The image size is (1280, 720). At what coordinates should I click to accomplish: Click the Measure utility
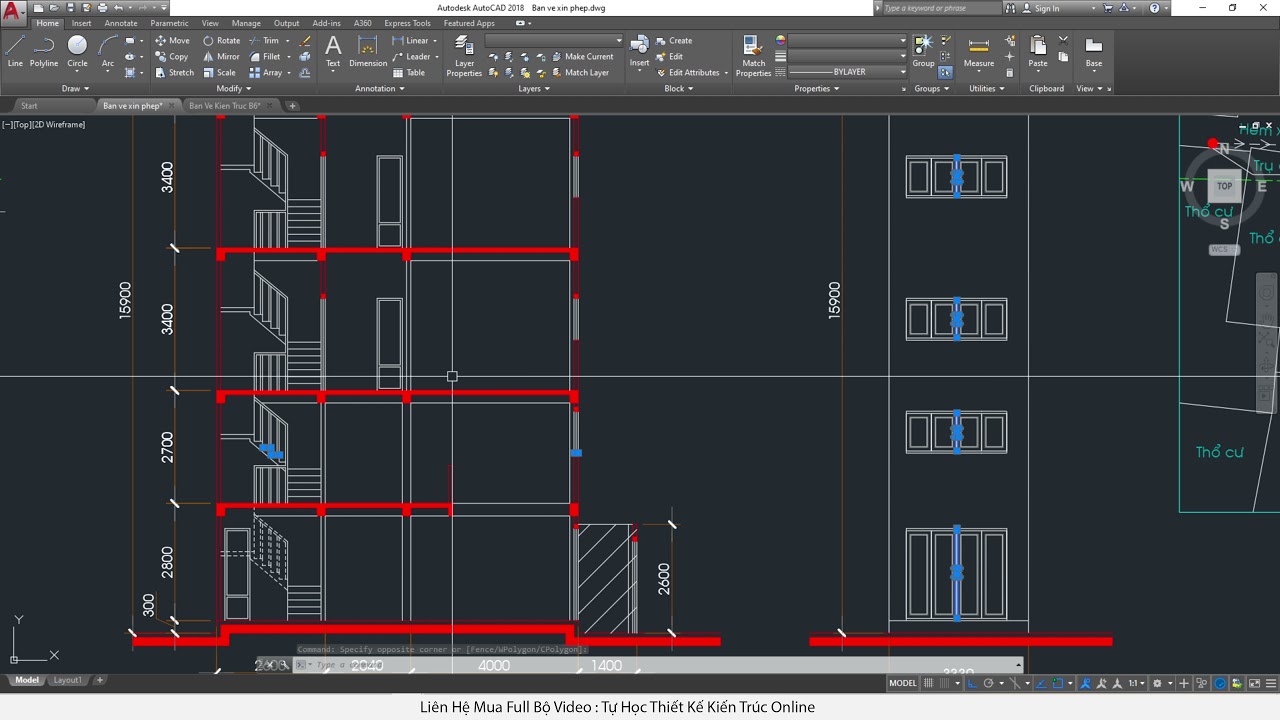979,50
